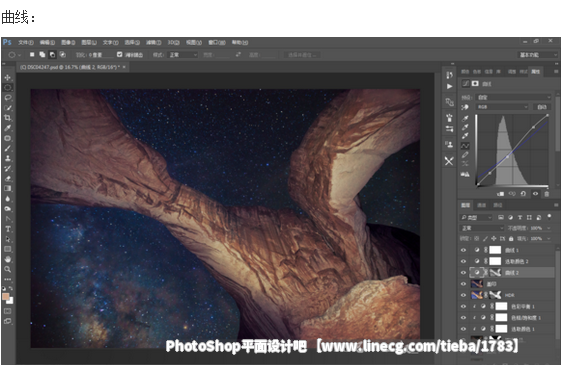Open the 编辑 (Edit) menu
The height and width of the screenshot is (365, 574).
coord(47,42)
